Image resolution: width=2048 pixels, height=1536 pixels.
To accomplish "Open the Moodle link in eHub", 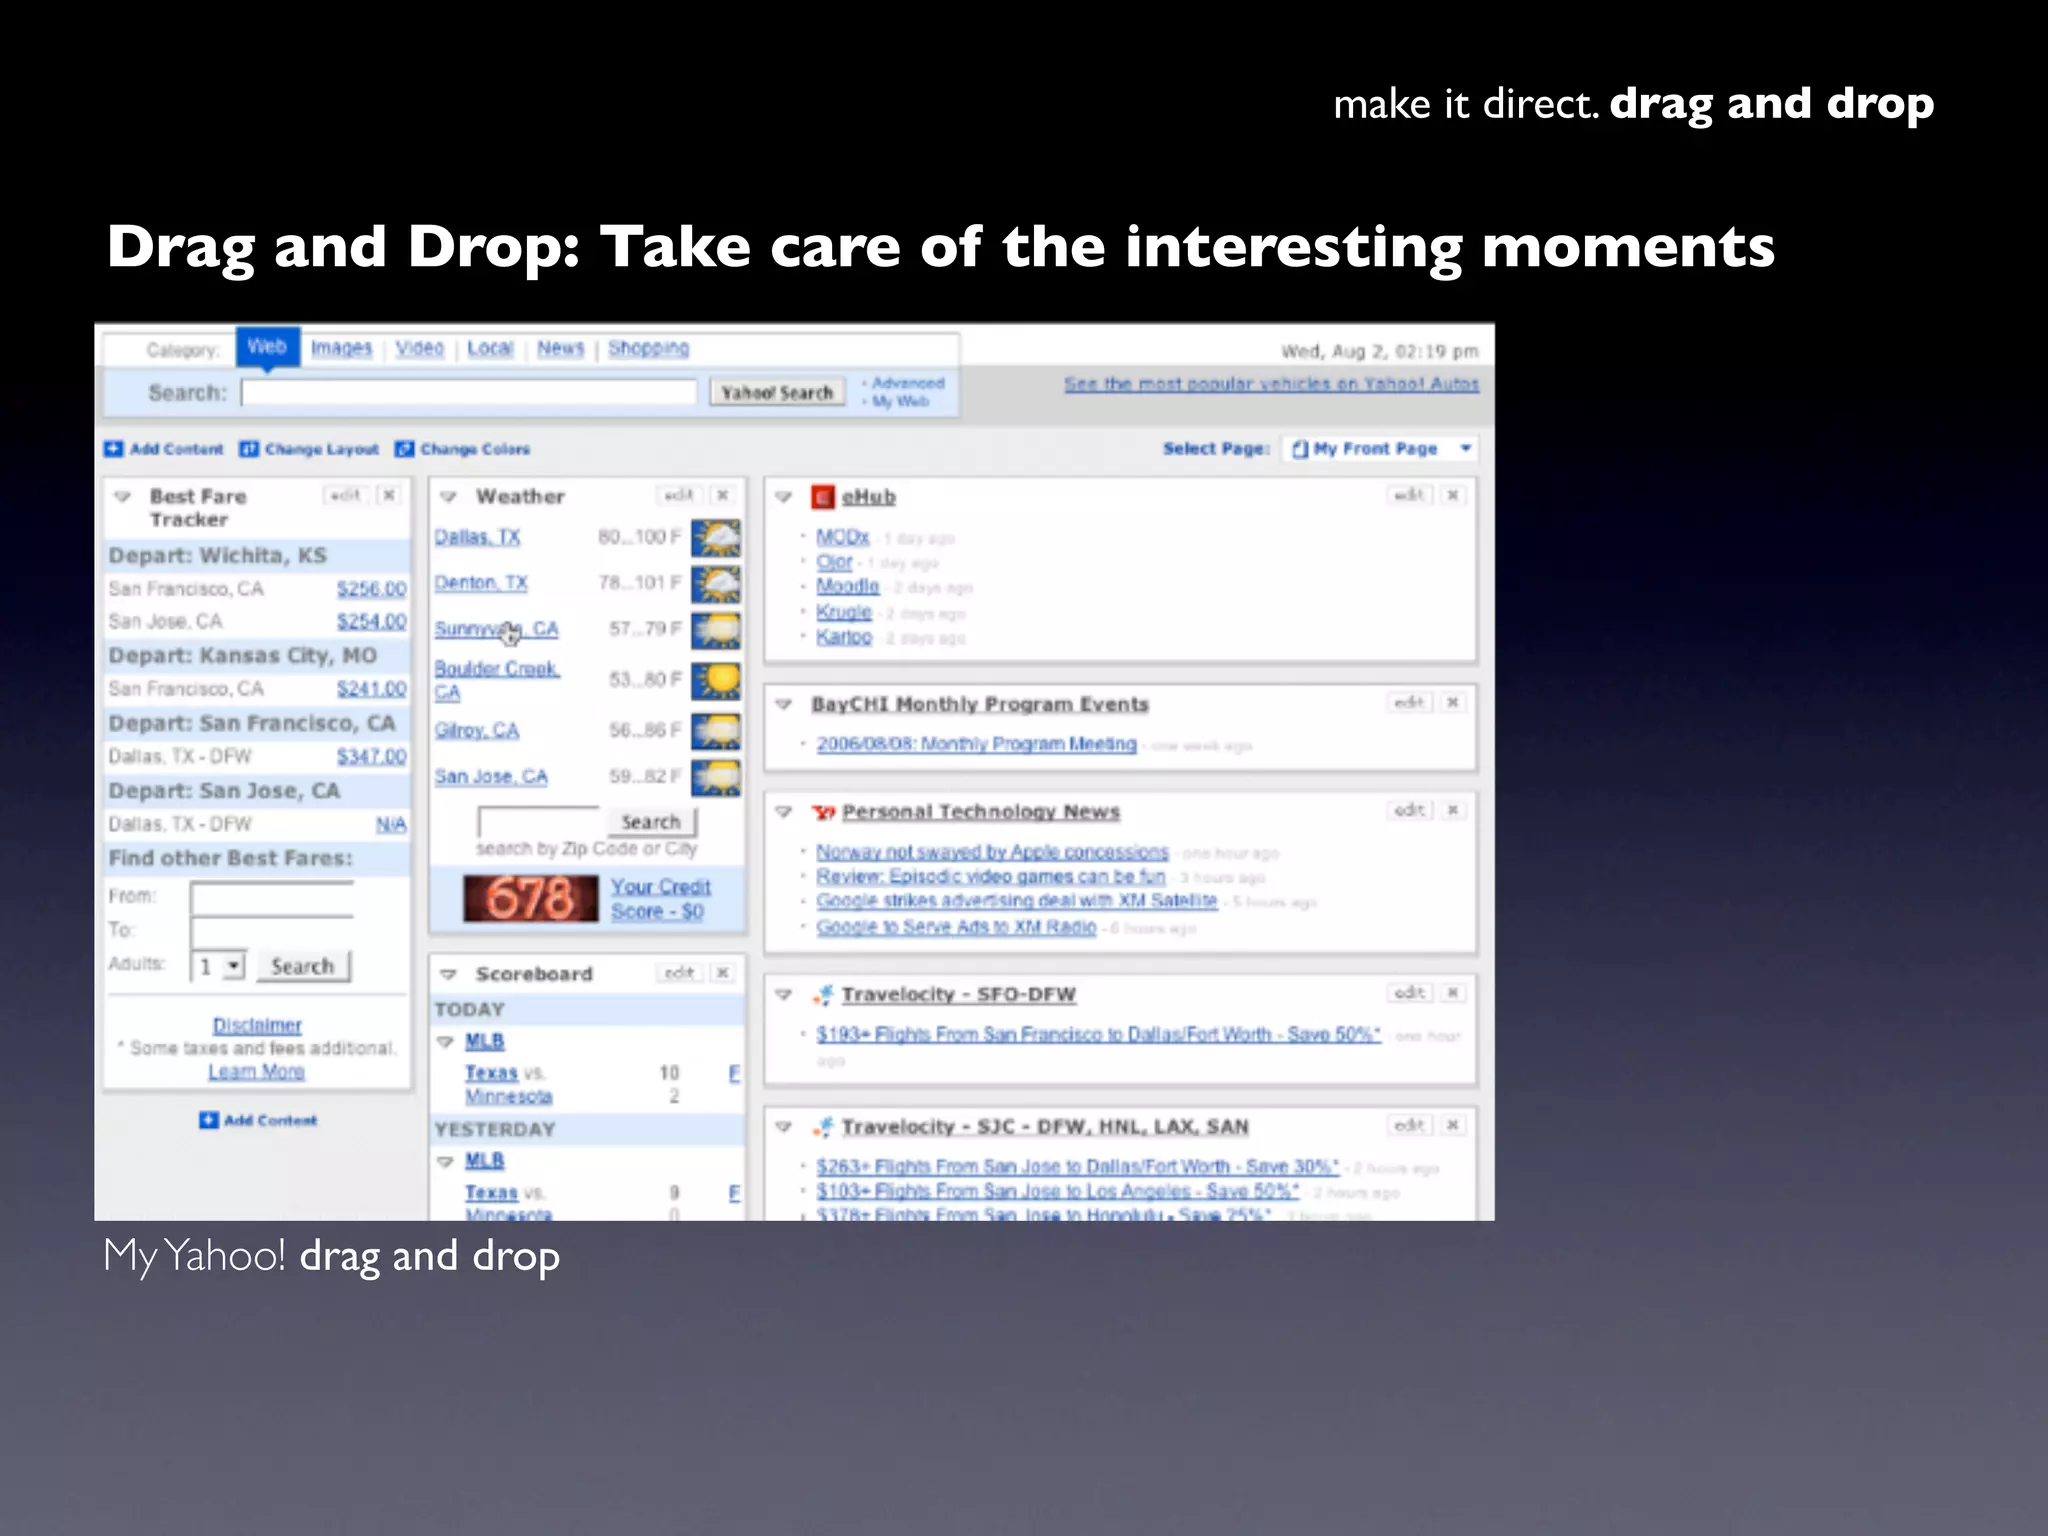I will pos(847,586).
